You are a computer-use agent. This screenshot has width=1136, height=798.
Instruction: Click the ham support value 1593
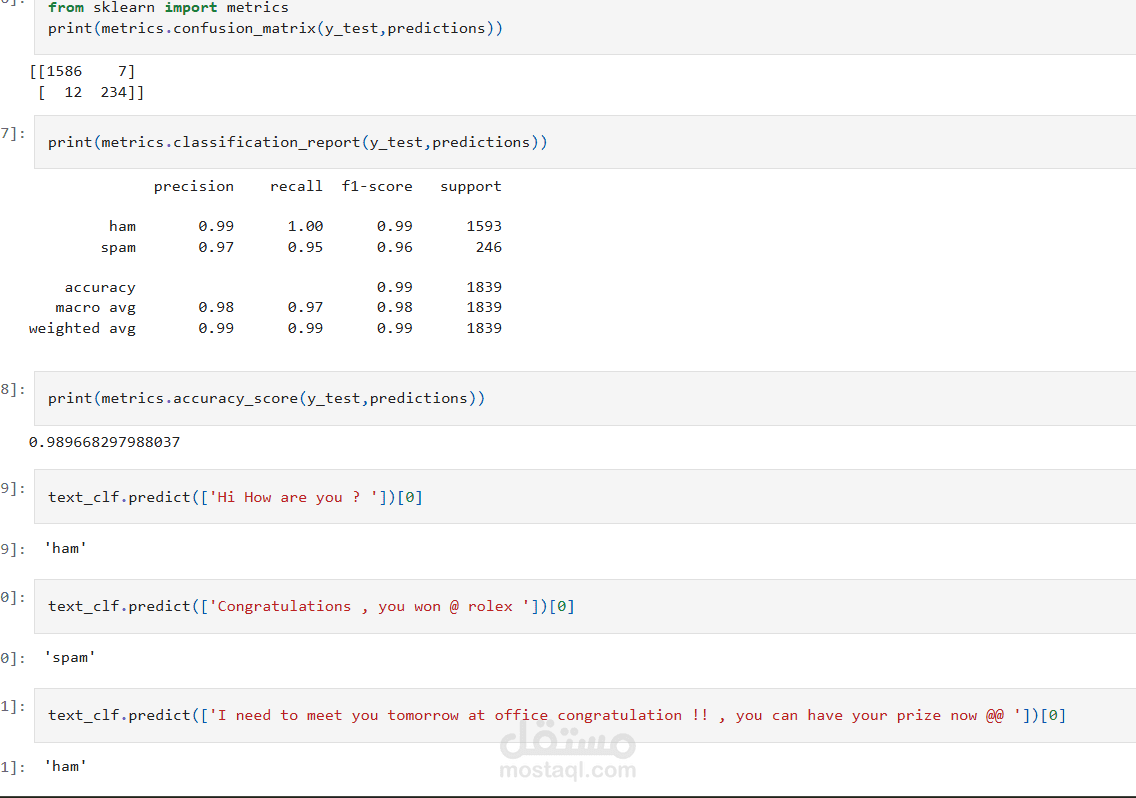[484, 226]
